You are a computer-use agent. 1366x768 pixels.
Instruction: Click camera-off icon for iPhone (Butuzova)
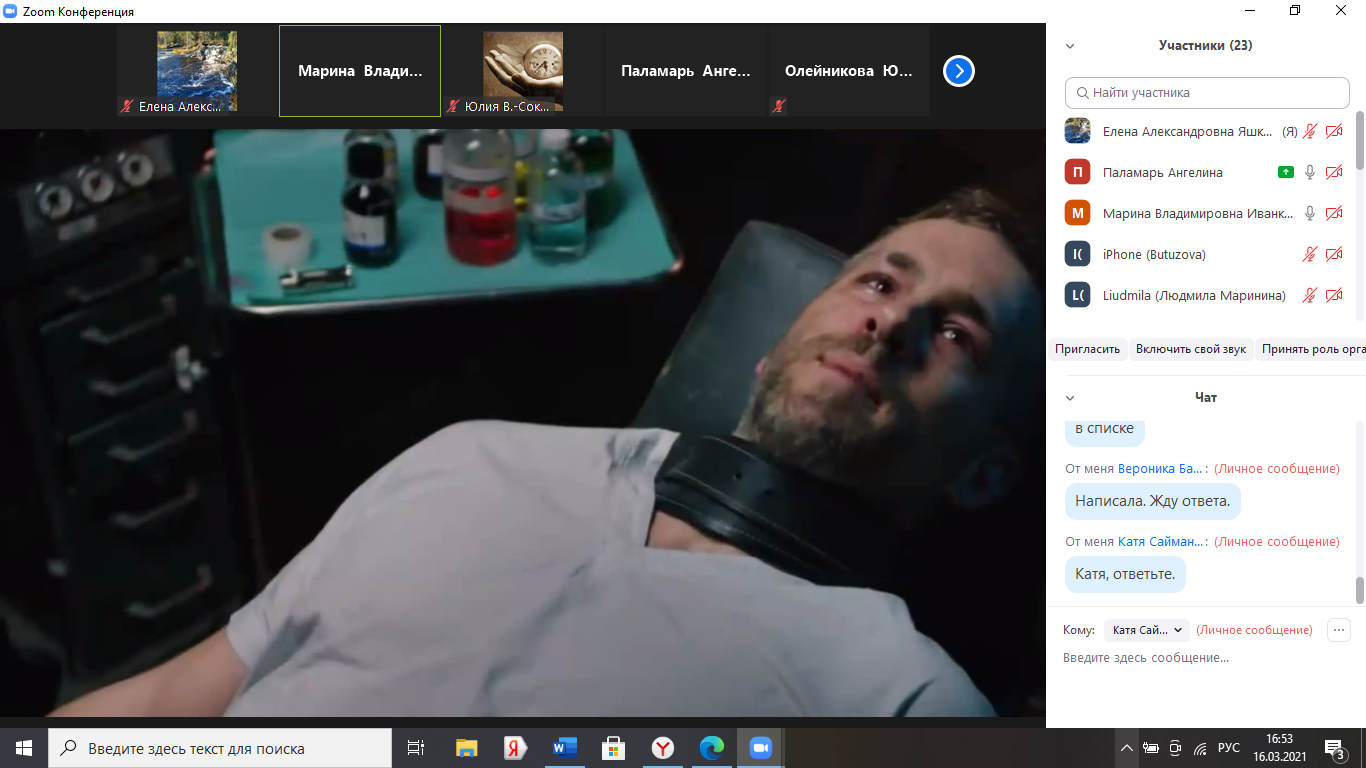click(x=1334, y=254)
